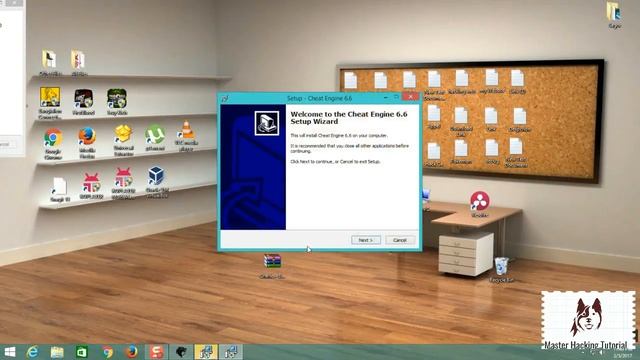Select the blank white file shortcut on bottom shelf
The width and height of the screenshot is (640, 360).
(60, 190)
